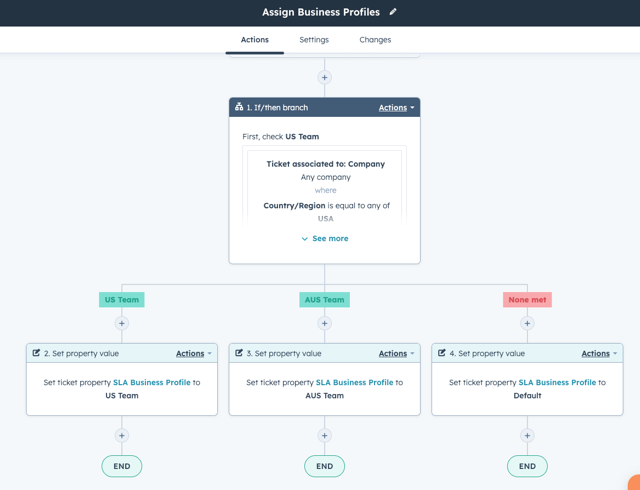
Task: Switch to the Changes tab
Action: (375, 40)
